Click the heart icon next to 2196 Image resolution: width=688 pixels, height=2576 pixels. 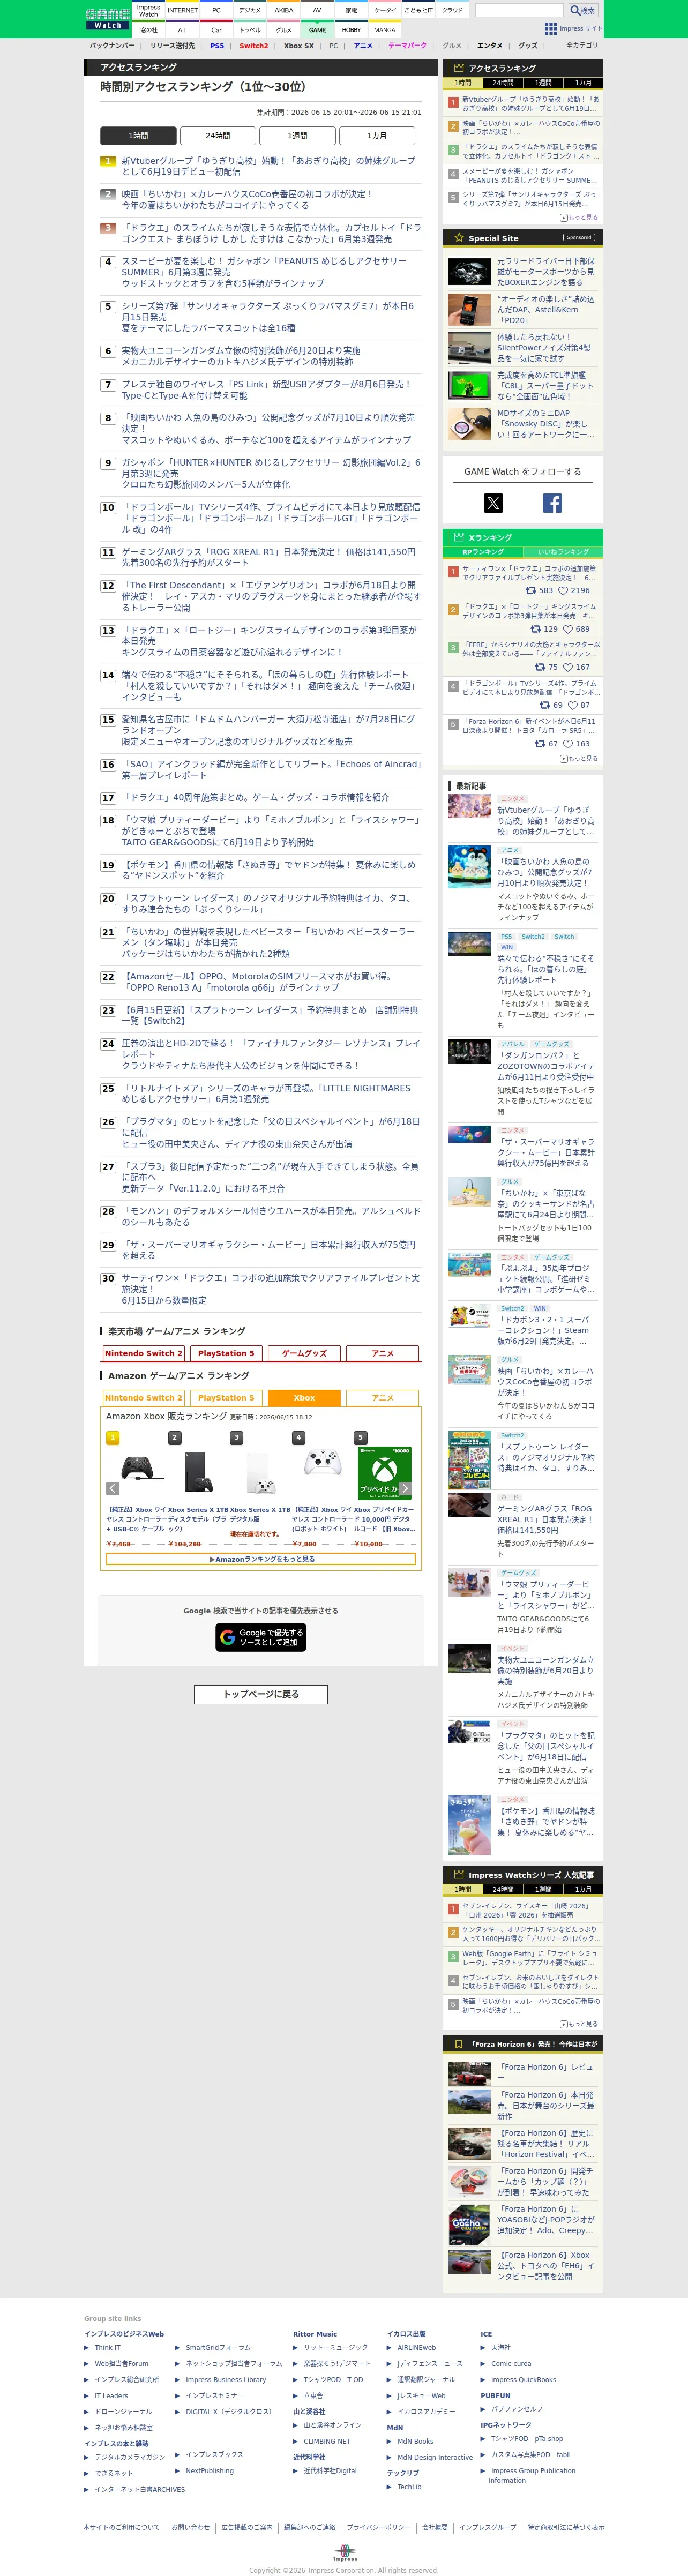pyautogui.click(x=563, y=591)
